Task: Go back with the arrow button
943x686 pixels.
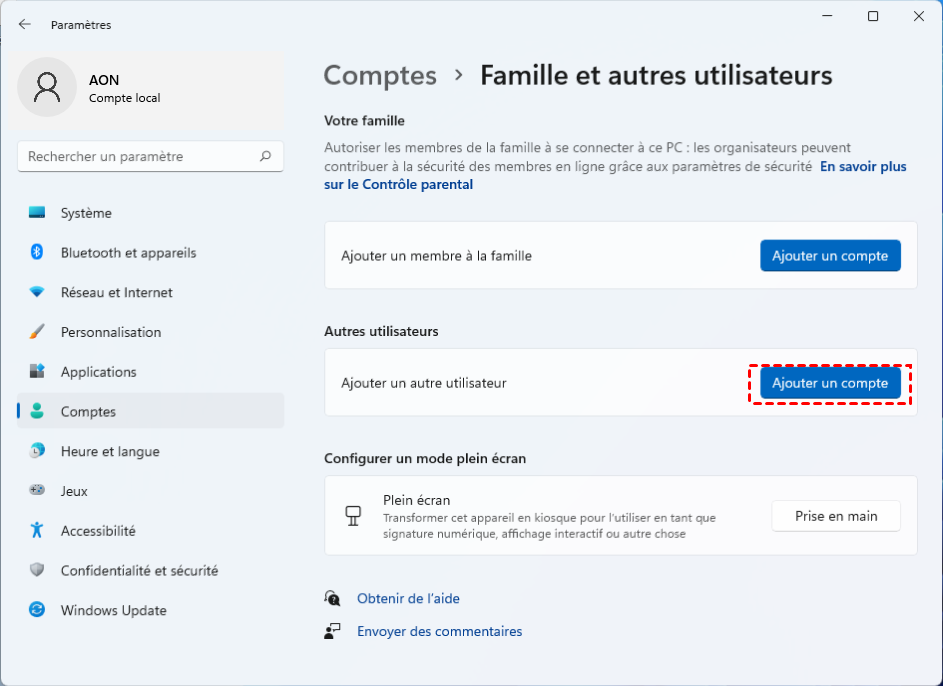Action: click(x=24, y=24)
